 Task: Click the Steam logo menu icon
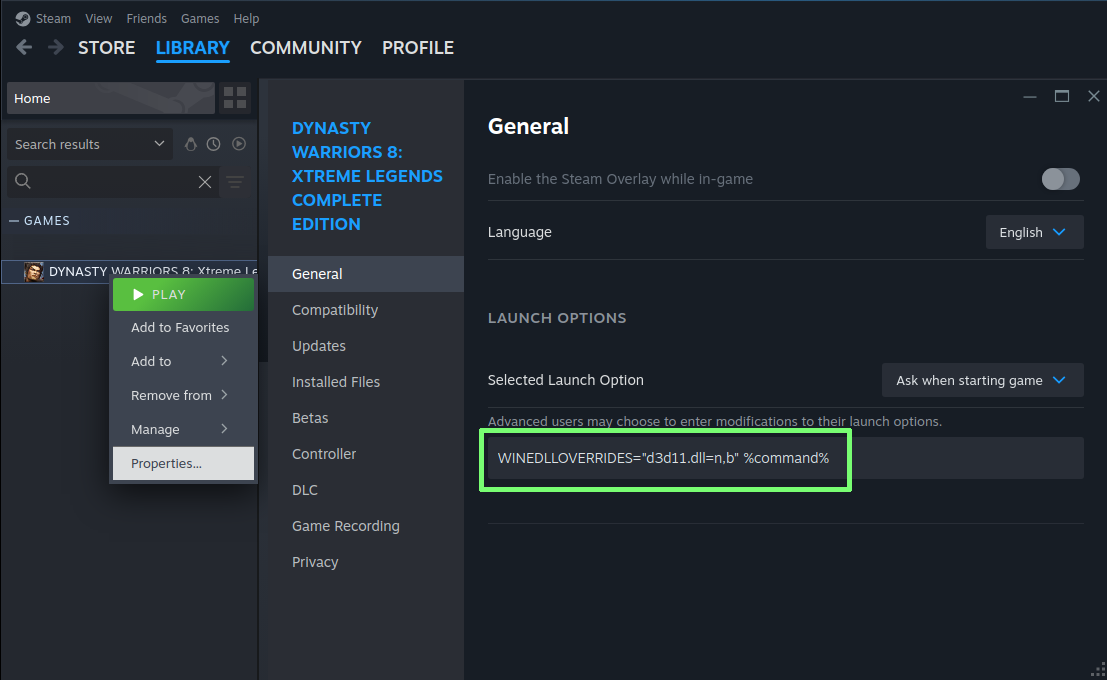23,18
